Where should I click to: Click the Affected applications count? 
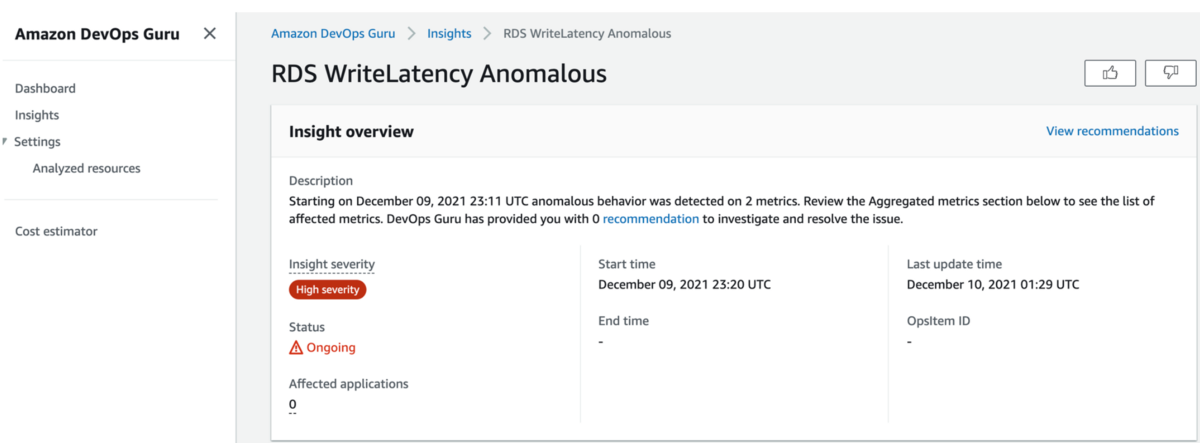[293, 404]
